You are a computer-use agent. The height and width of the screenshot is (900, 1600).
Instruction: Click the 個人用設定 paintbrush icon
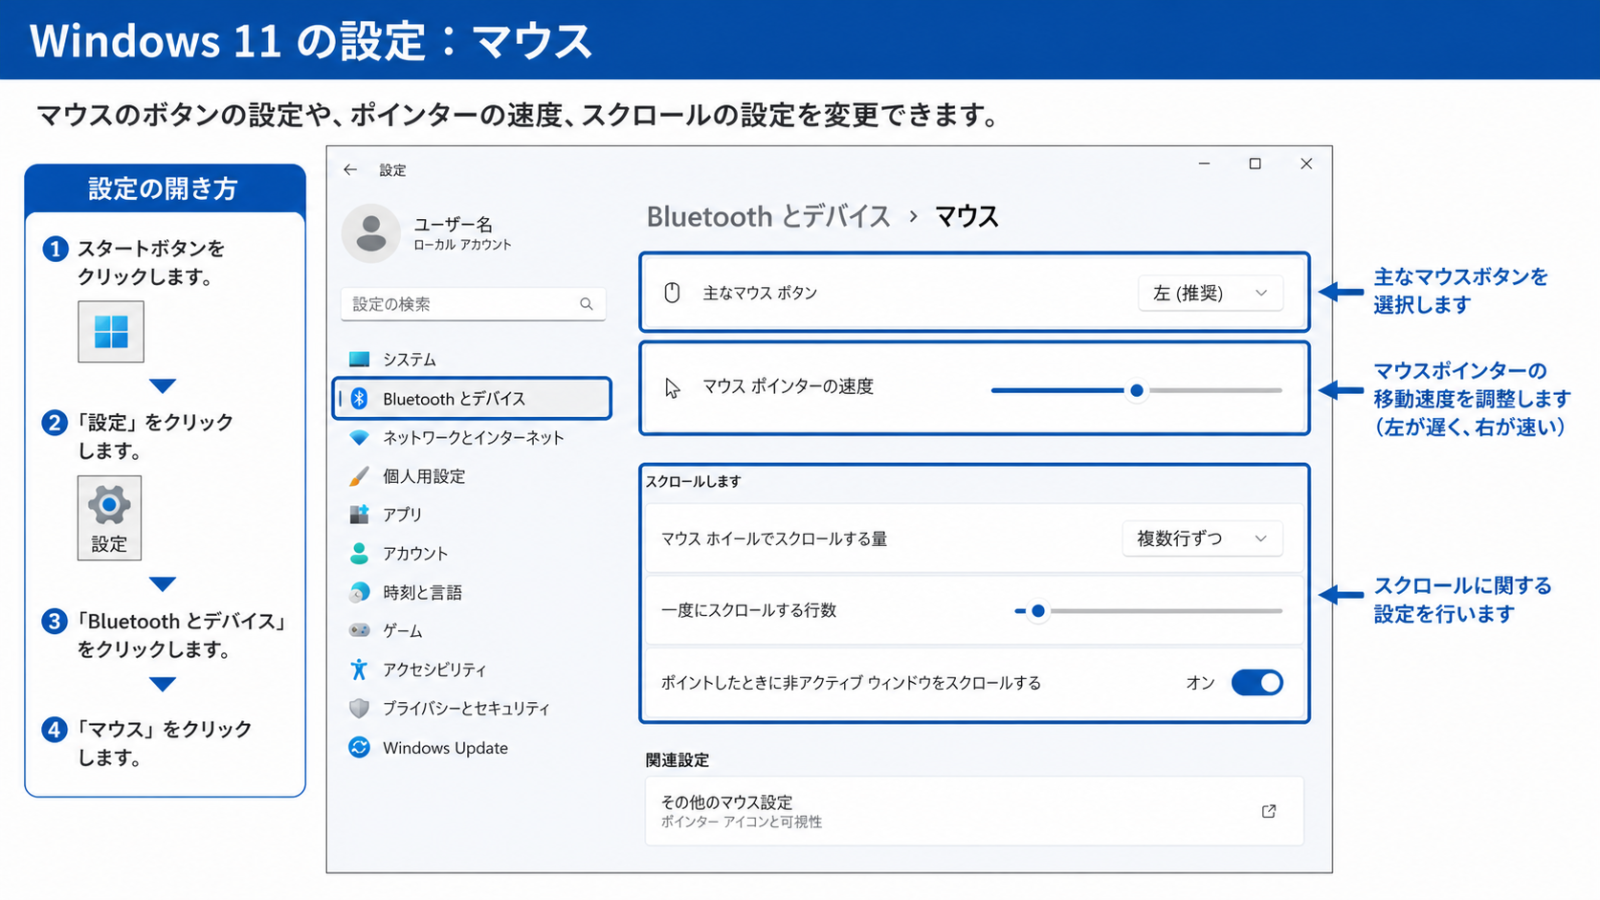coord(359,476)
